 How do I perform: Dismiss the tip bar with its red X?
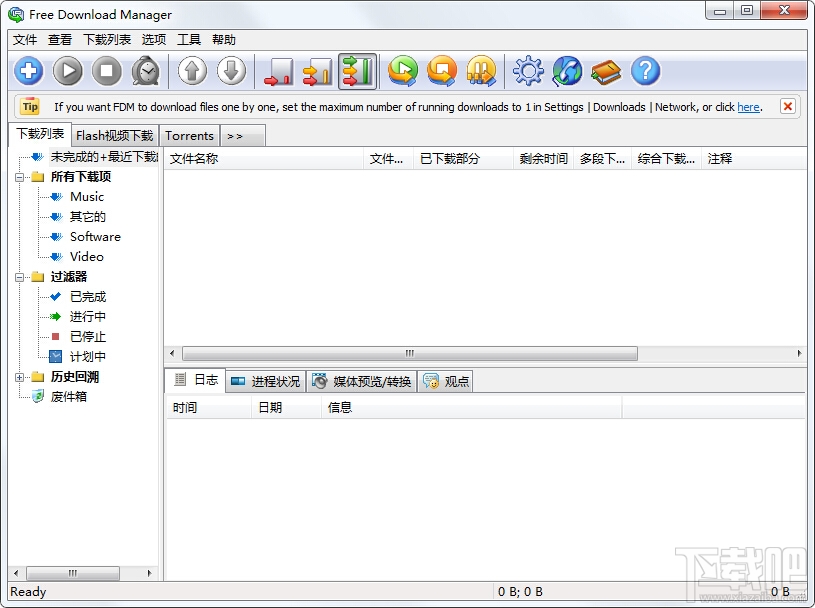(789, 106)
